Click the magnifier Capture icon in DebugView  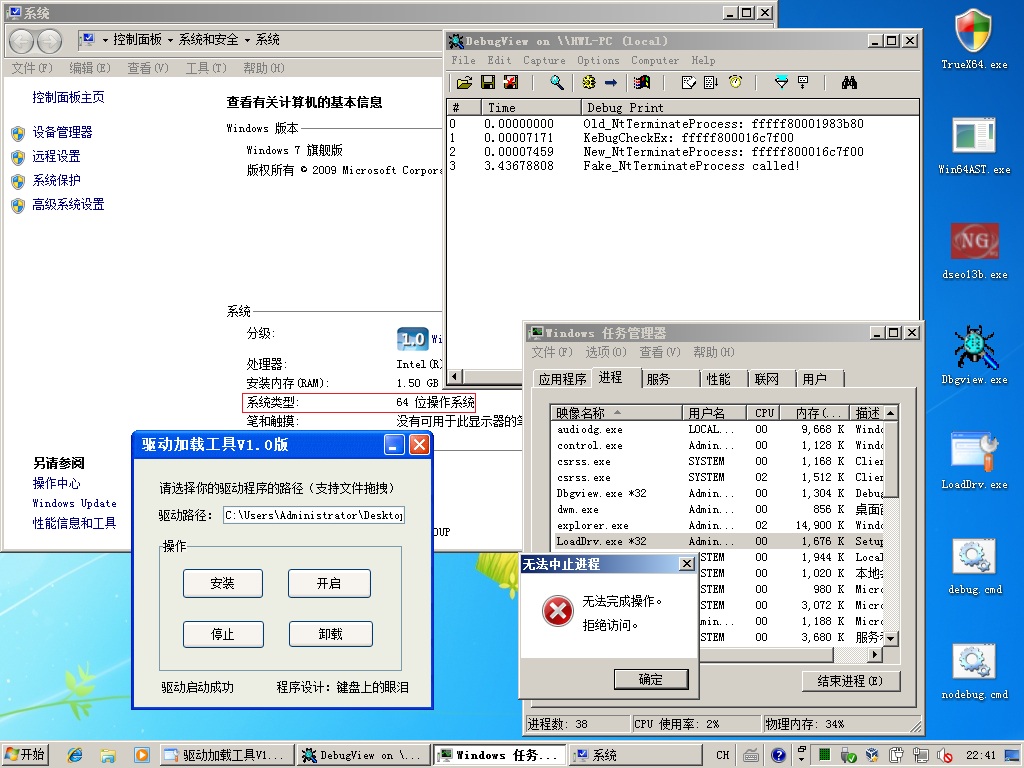click(x=556, y=83)
